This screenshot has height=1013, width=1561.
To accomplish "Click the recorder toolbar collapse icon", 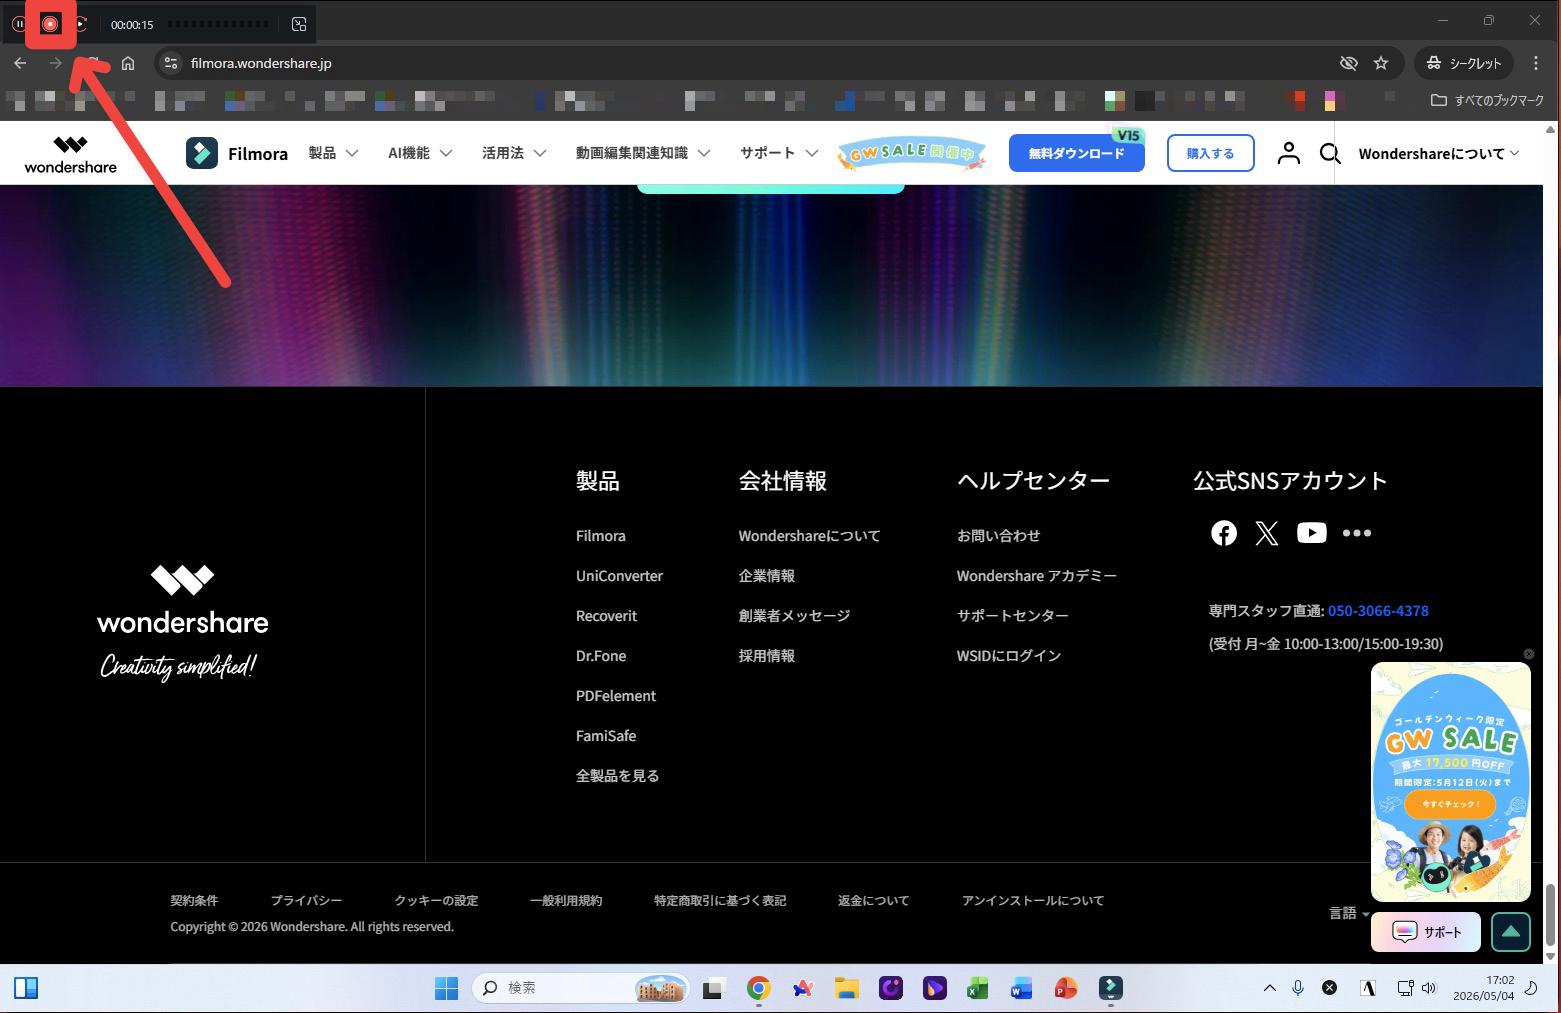I will (x=299, y=24).
